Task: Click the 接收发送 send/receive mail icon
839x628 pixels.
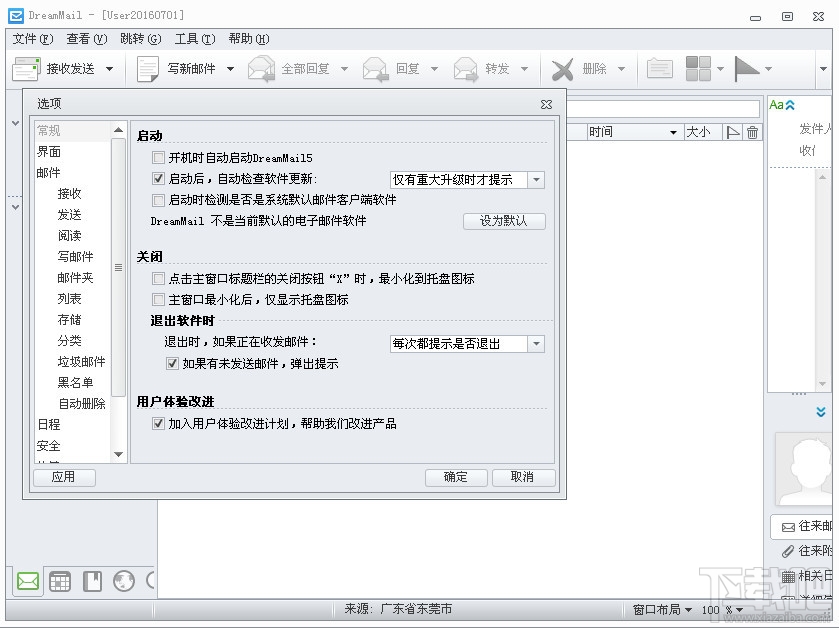Action: tap(27, 68)
